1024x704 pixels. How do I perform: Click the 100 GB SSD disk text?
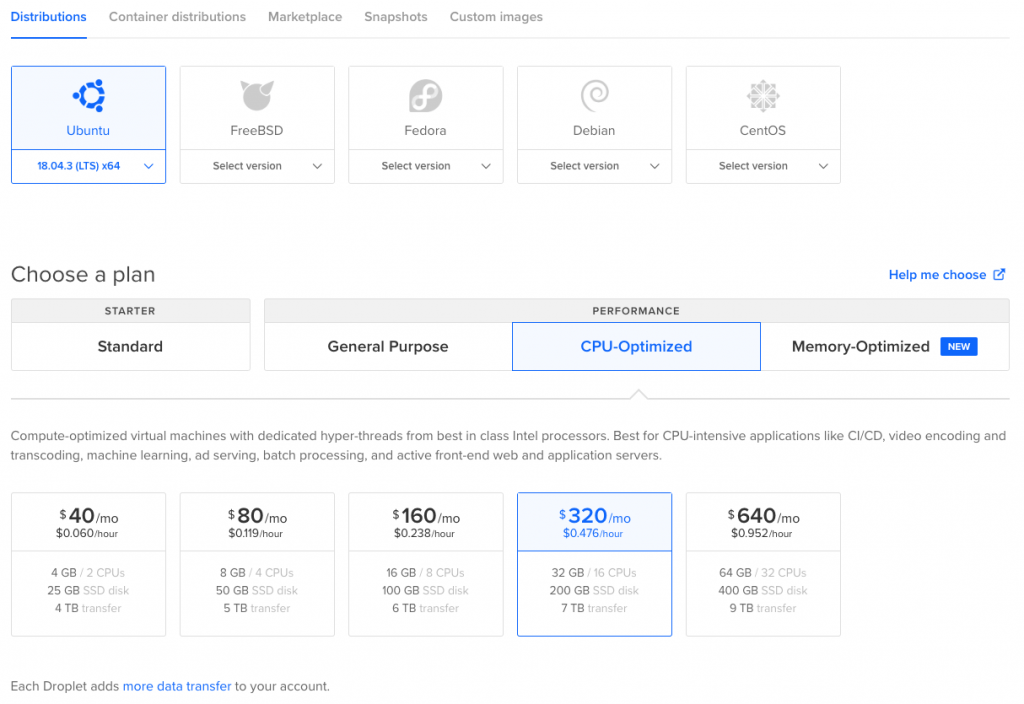[x=425, y=590]
